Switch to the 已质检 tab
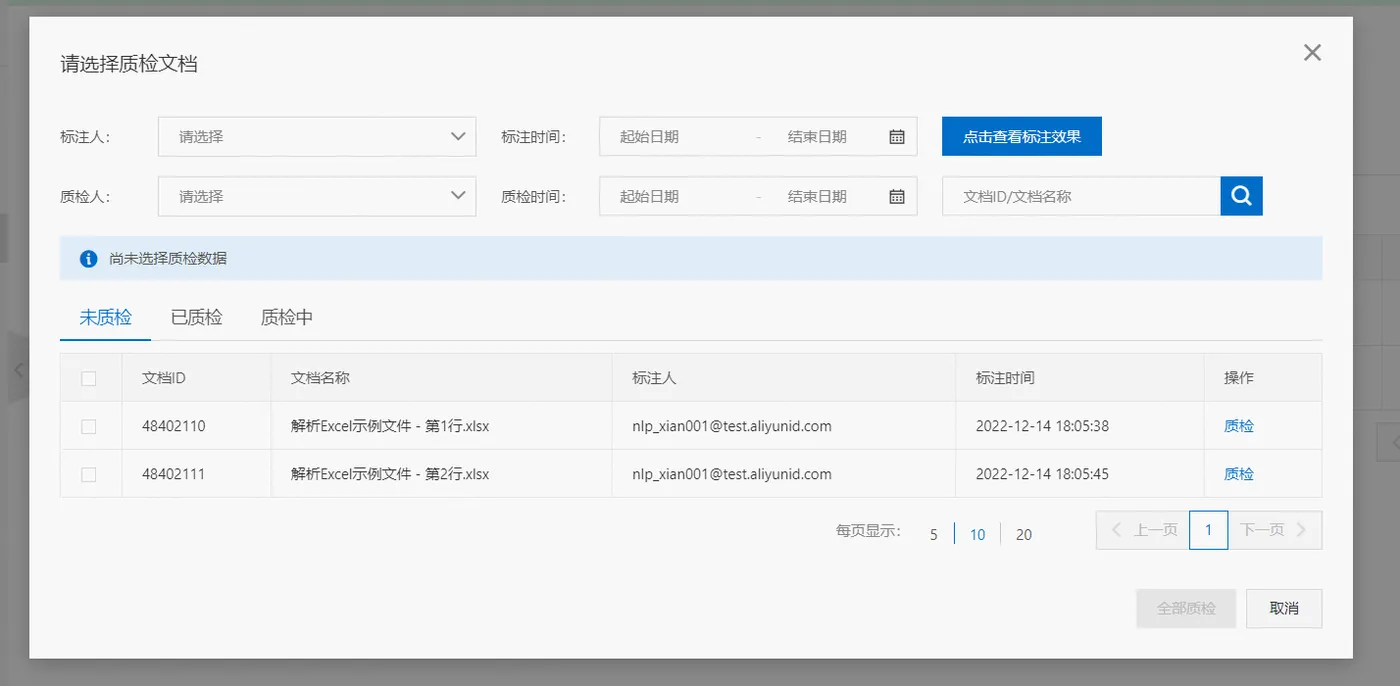This screenshot has height=686, width=1400. [196, 318]
